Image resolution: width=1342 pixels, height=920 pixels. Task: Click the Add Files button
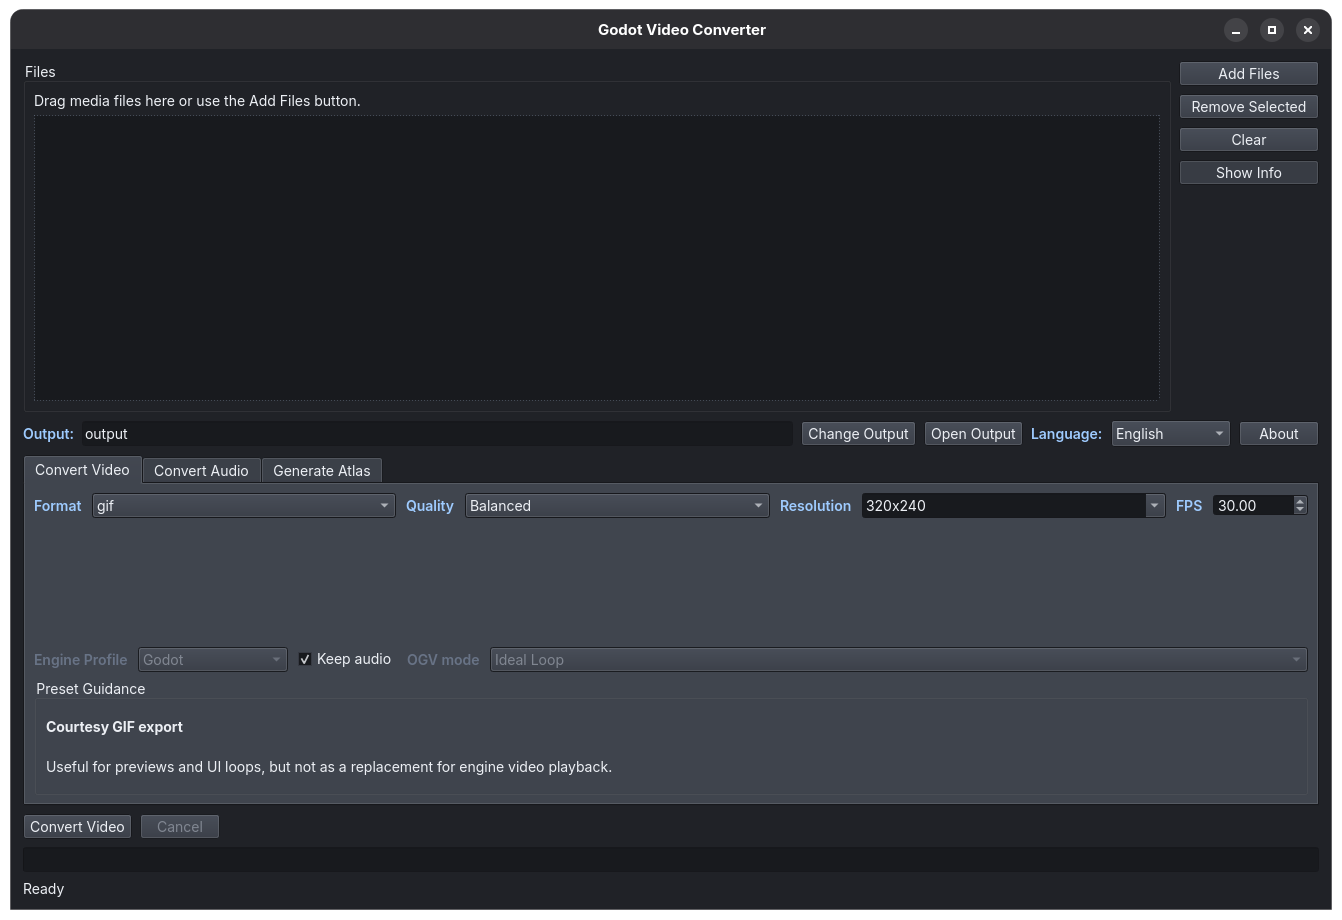[x=1248, y=74]
